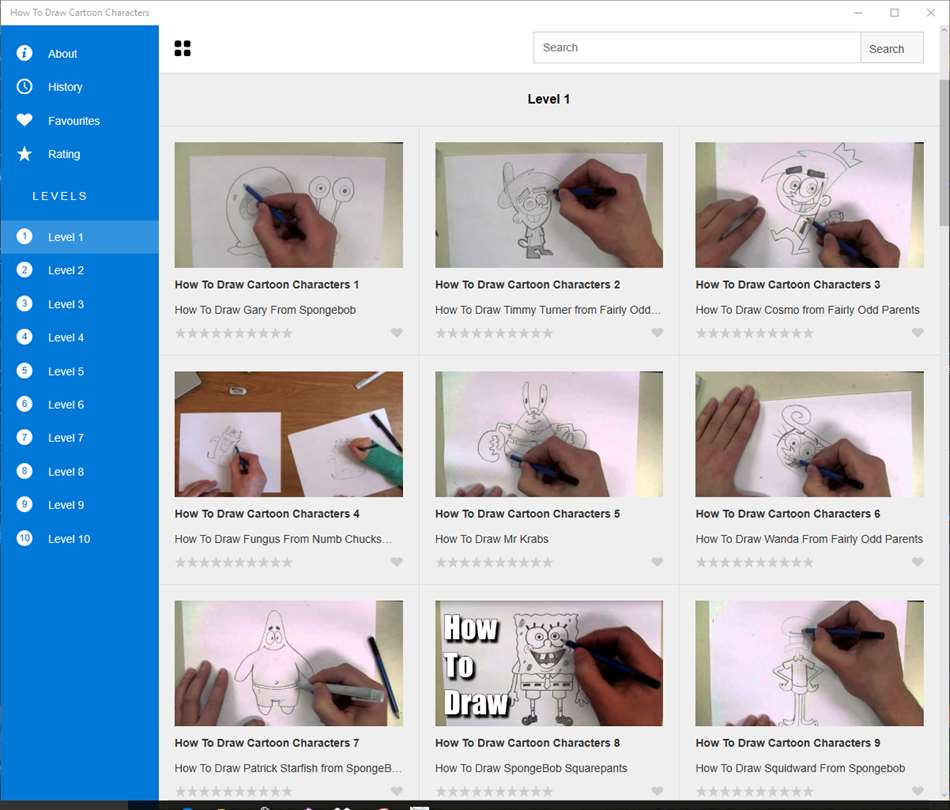Open the Patrick Starfish drawing thumbnail
Screen dimensions: 950x810
(x=288, y=663)
